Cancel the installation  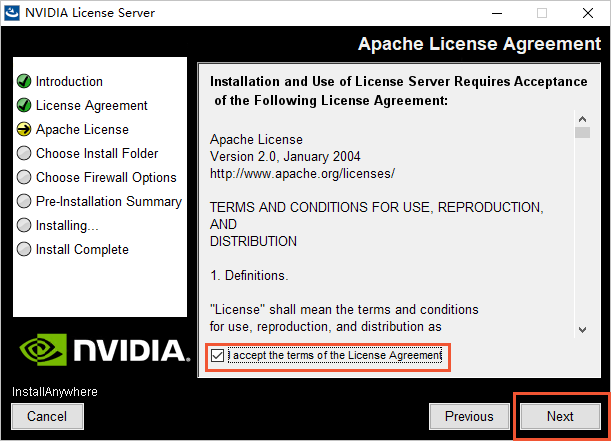(x=47, y=416)
